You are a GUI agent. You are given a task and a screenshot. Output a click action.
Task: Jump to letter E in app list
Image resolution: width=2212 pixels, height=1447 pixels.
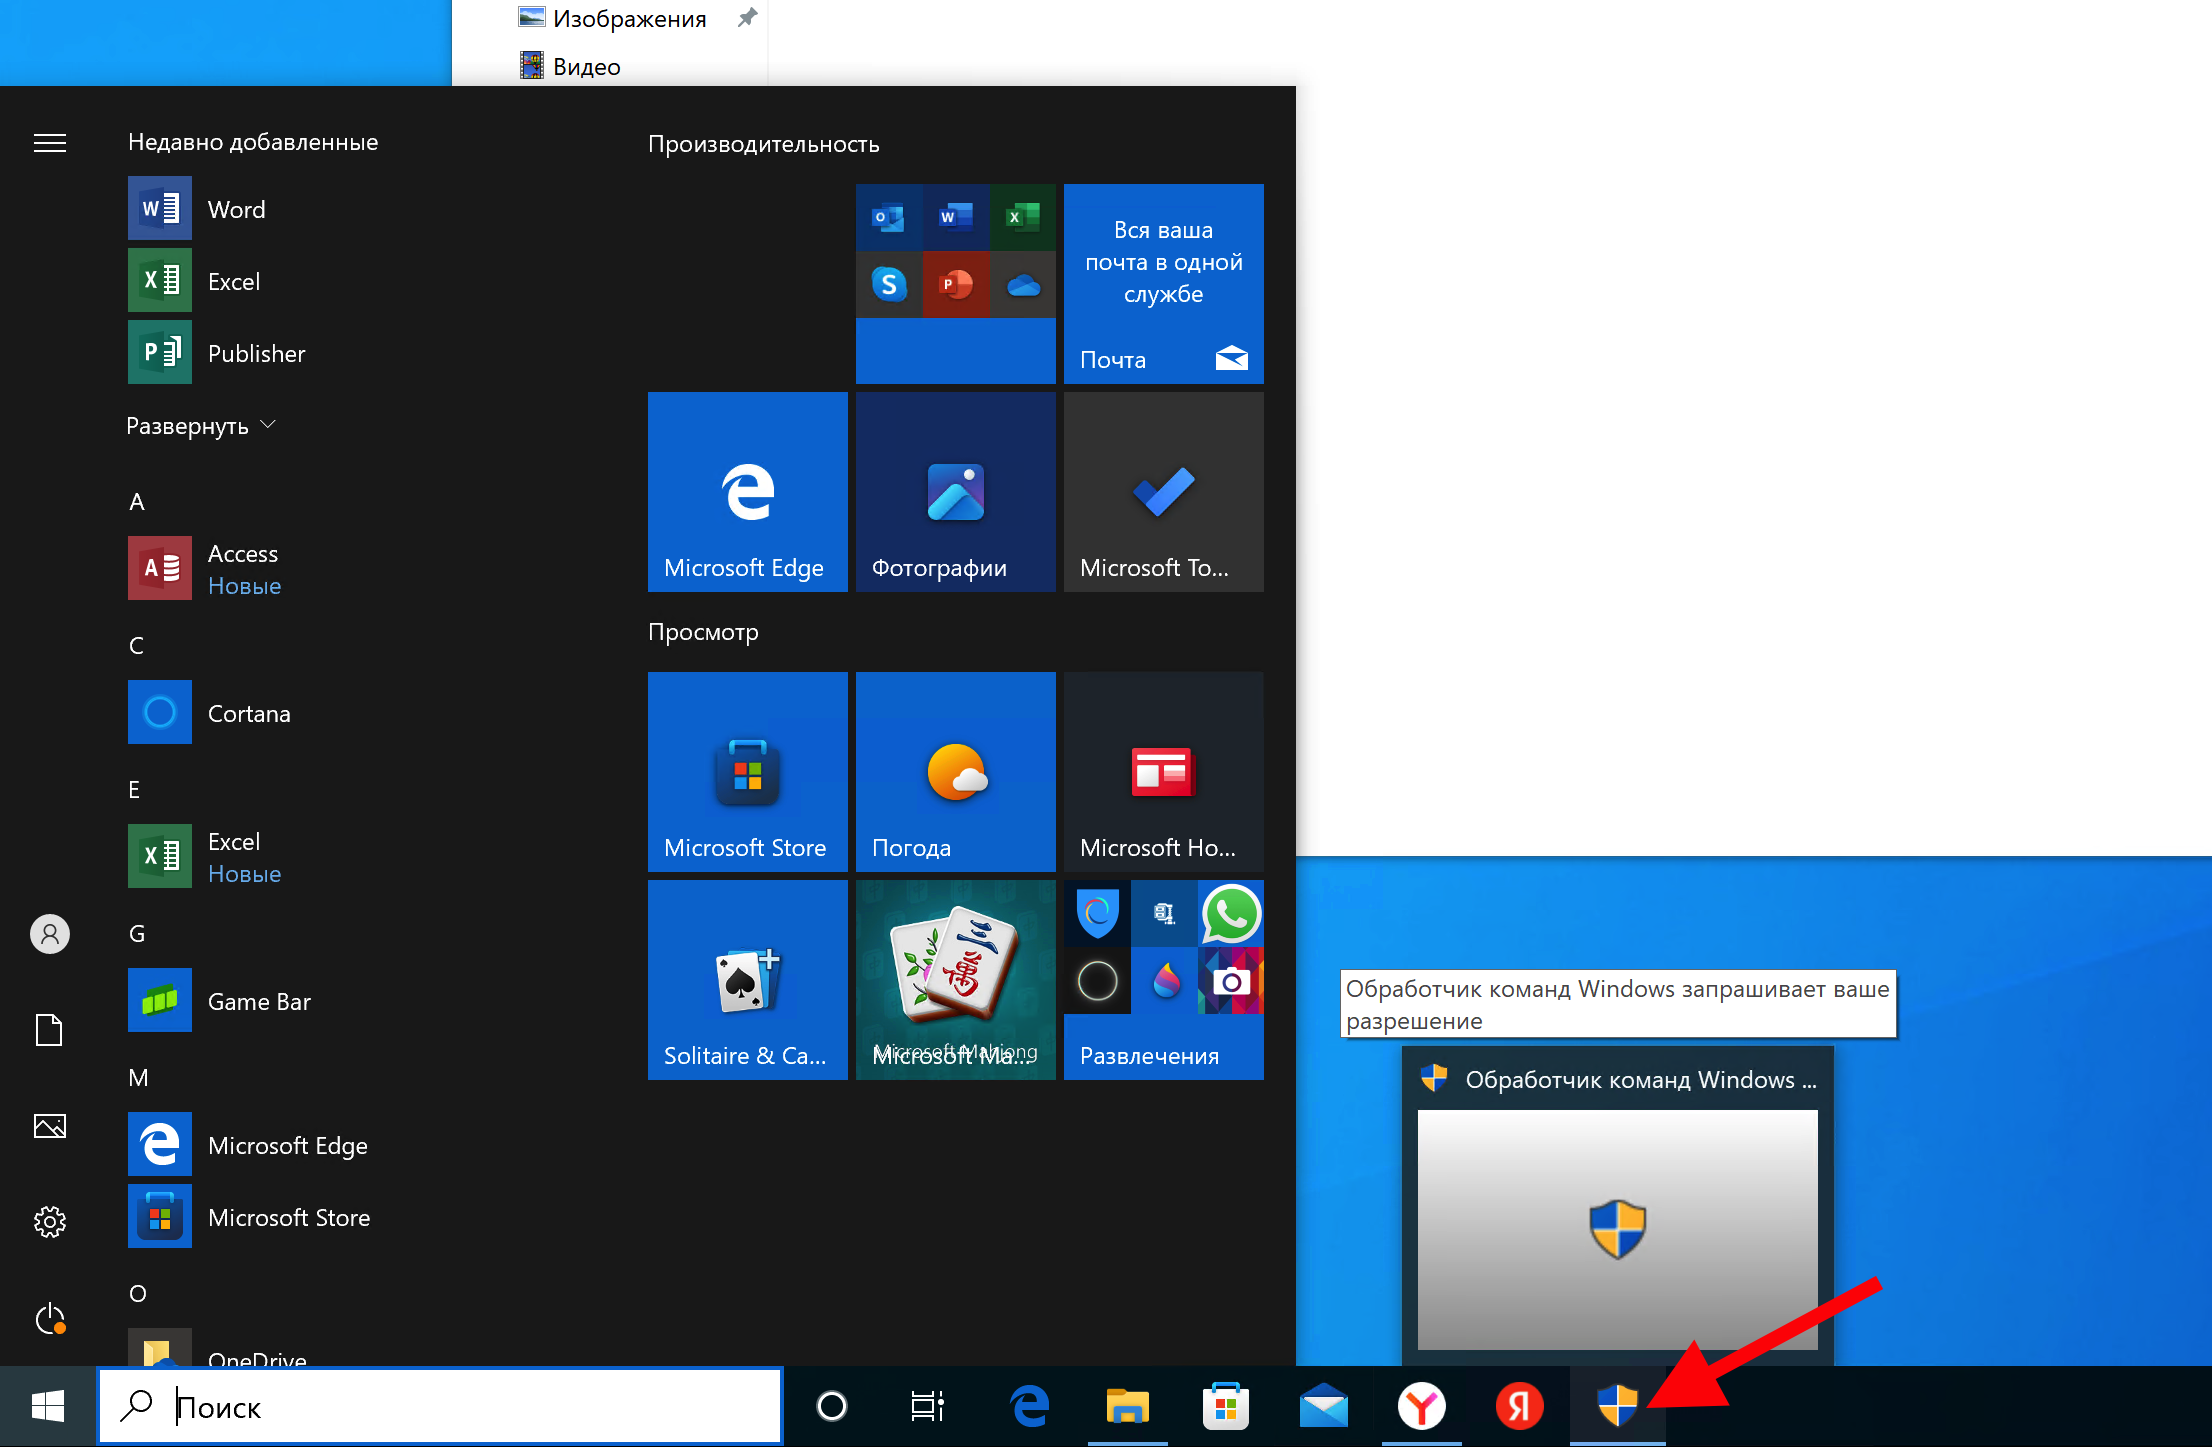tap(134, 790)
